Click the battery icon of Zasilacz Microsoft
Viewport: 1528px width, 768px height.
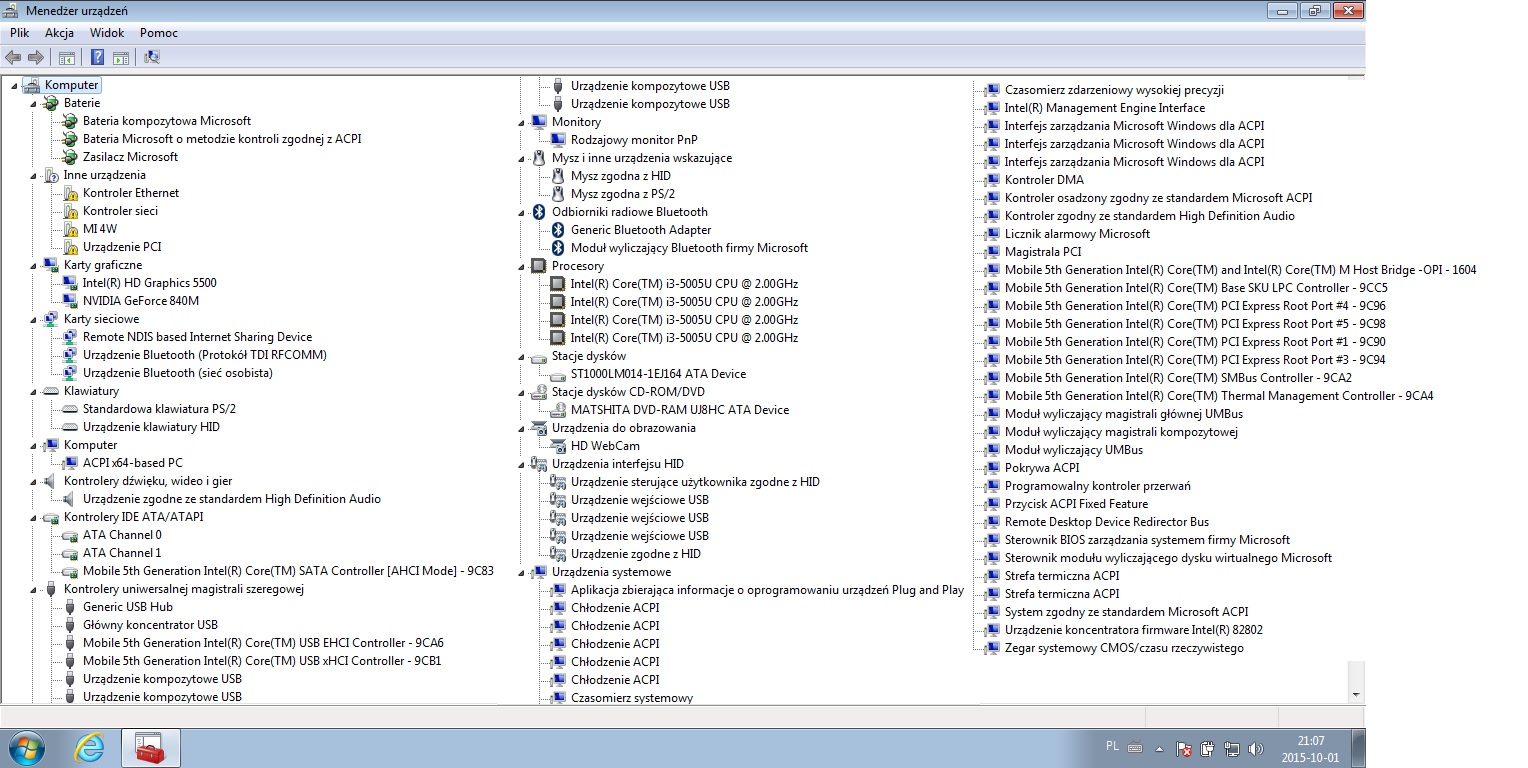point(70,157)
